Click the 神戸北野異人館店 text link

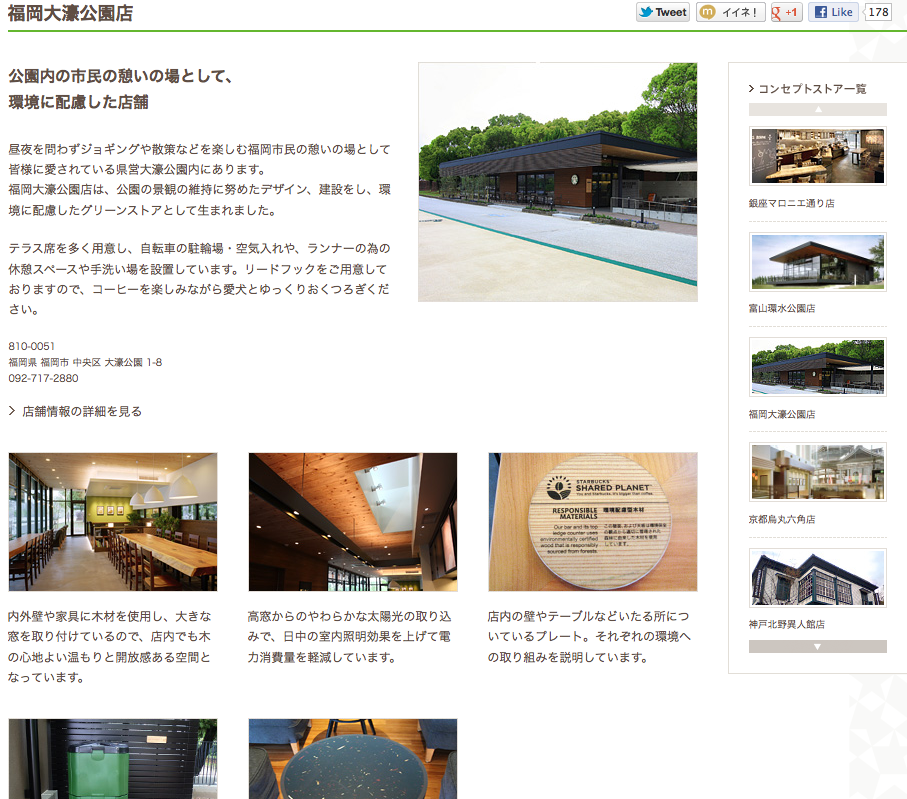[x=787, y=624]
